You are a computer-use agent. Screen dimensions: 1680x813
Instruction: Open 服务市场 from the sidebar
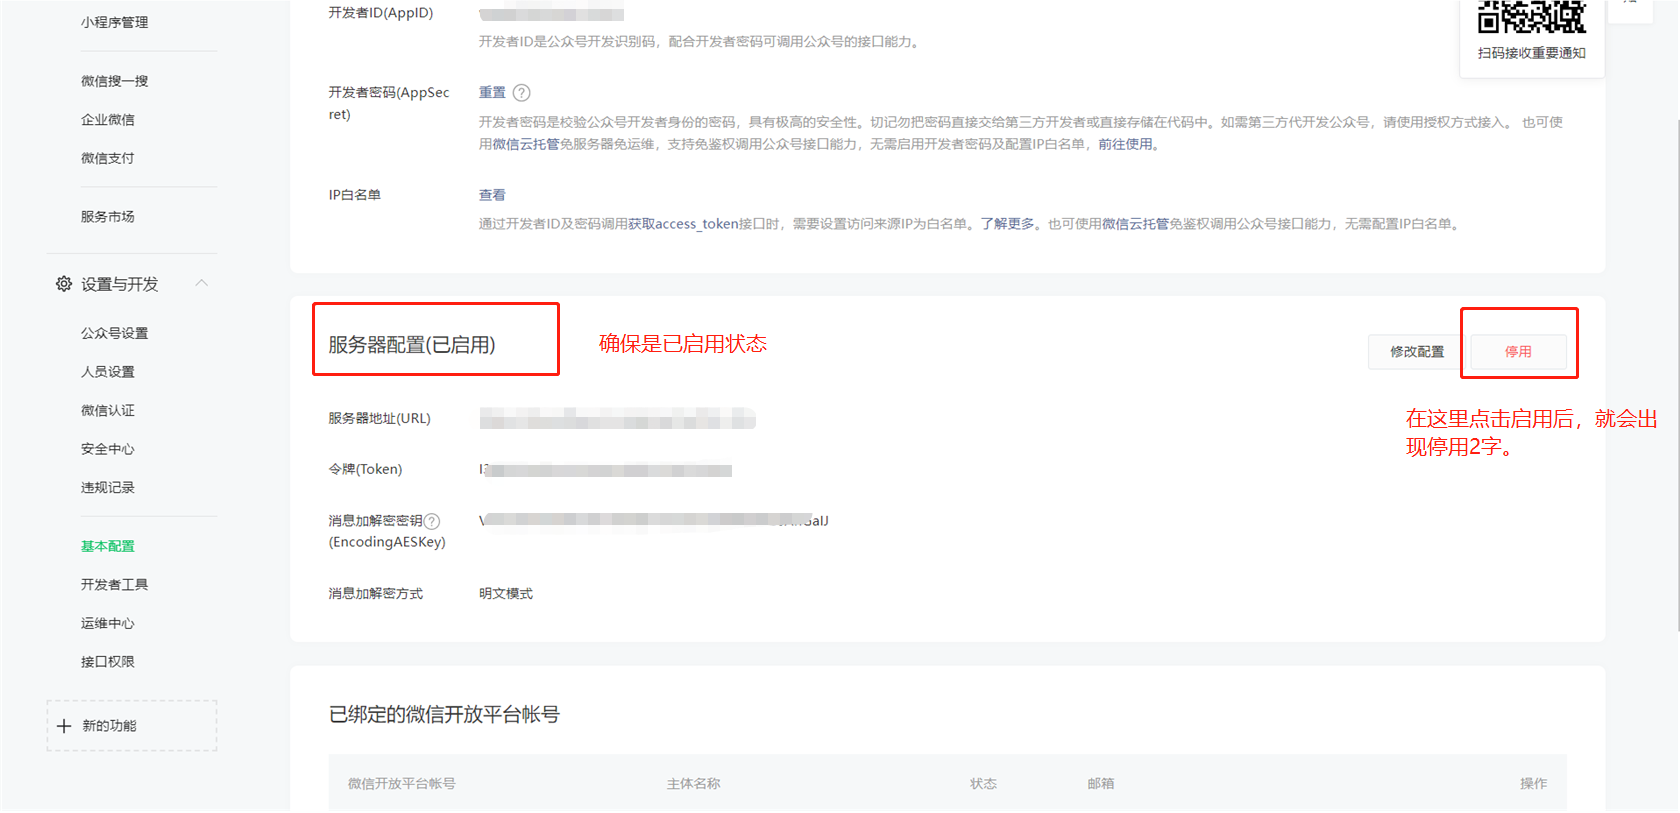click(x=108, y=217)
